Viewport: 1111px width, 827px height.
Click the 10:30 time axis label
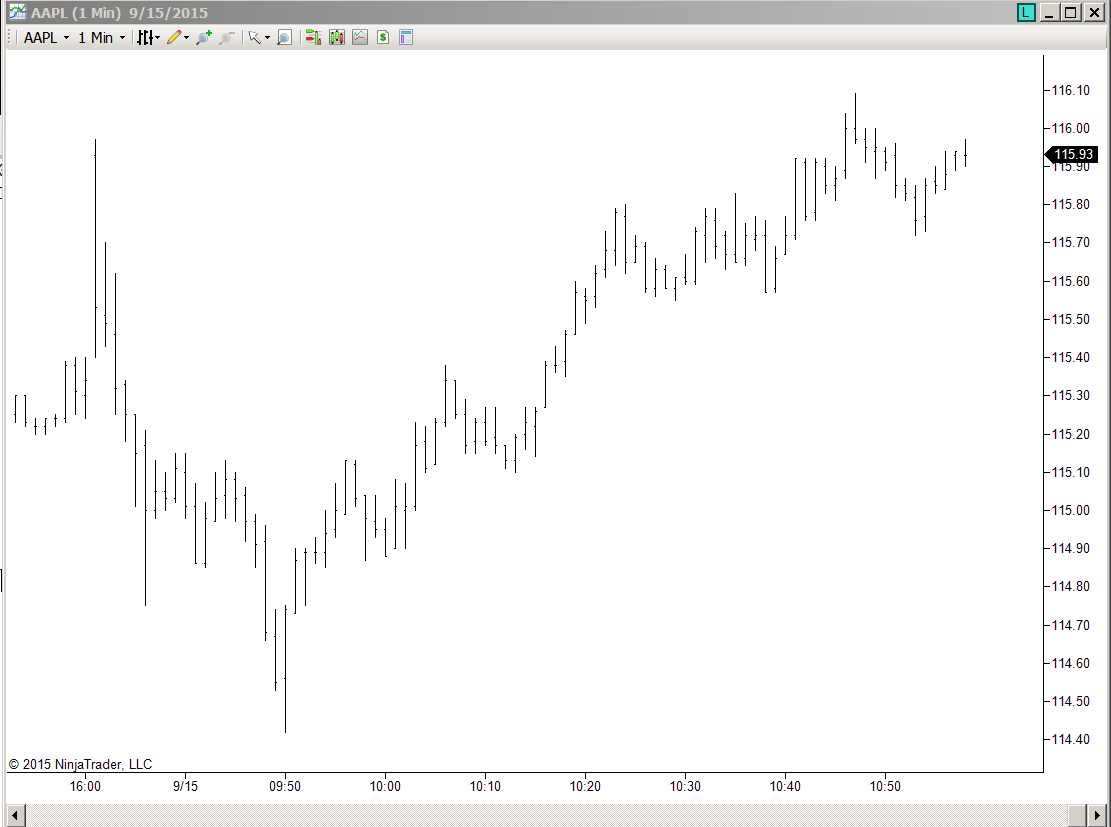click(685, 787)
